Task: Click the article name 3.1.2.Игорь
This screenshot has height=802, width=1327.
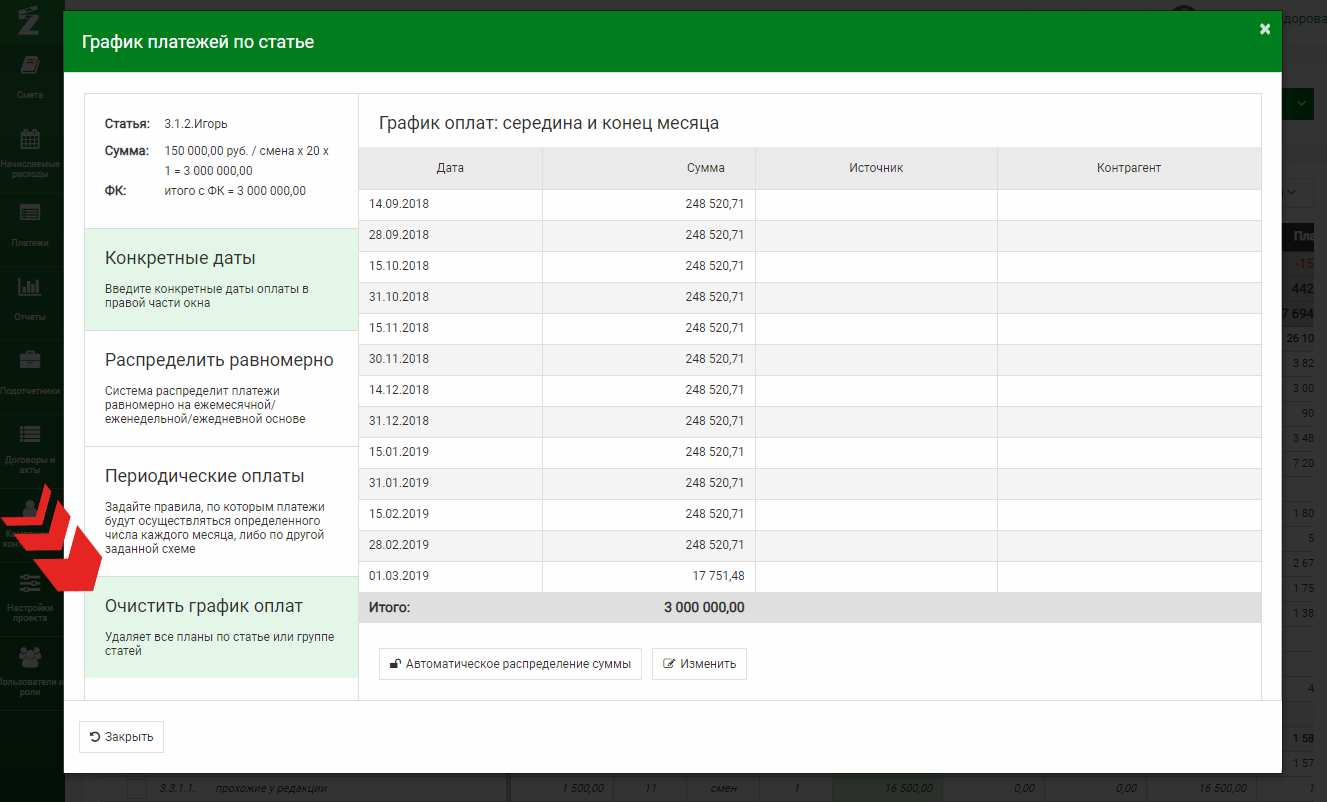Action: coord(196,124)
